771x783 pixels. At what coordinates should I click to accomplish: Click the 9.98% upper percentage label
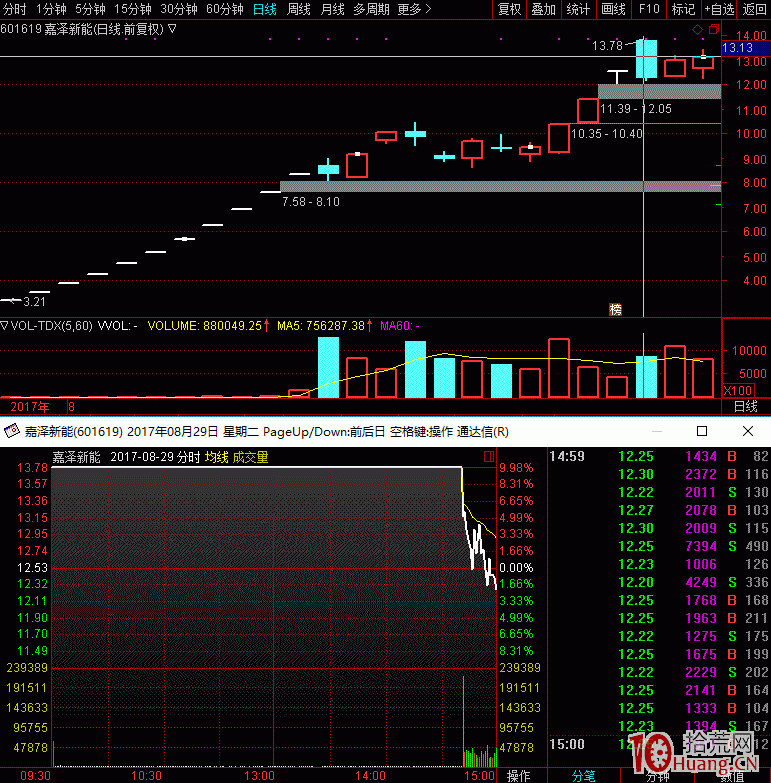(x=516, y=468)
